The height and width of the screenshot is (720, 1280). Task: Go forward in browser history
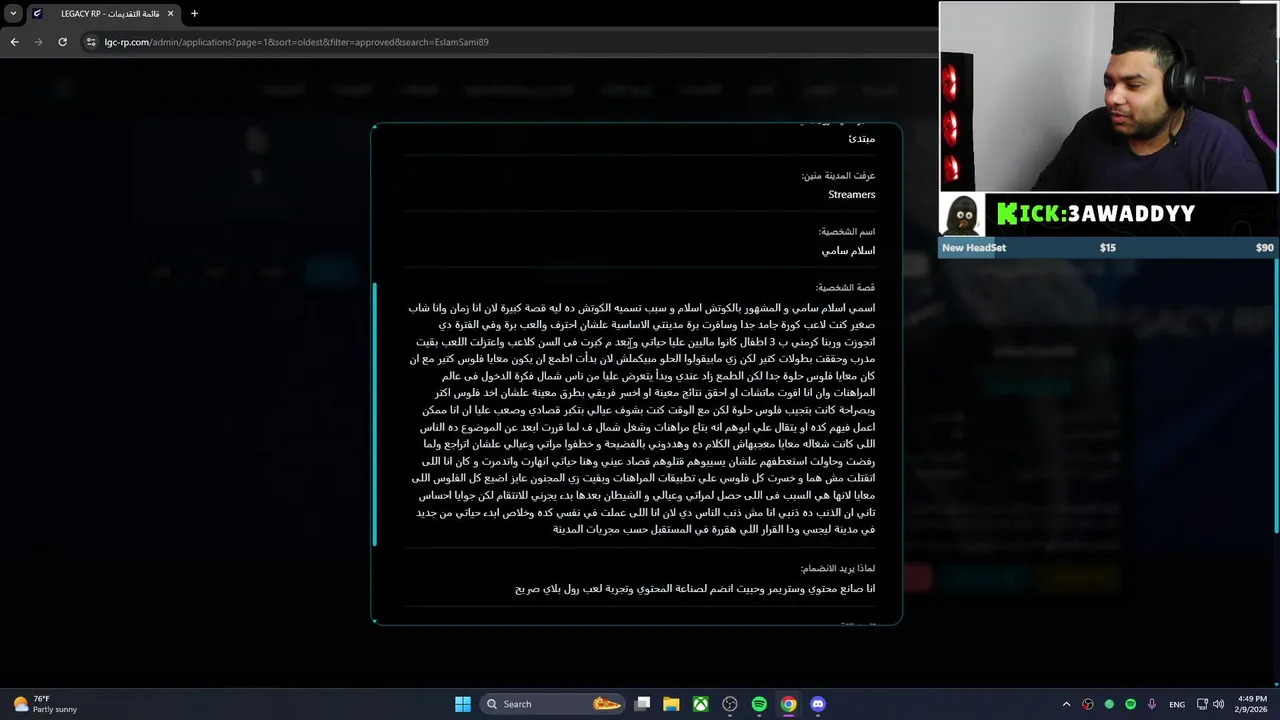pyautogui.click(x=38, y=42)
